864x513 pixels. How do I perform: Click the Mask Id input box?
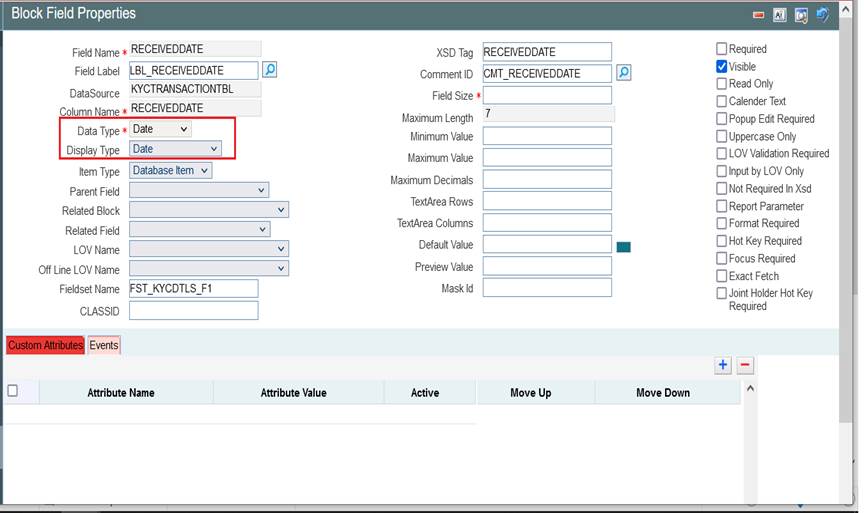[x=547, y=288]
